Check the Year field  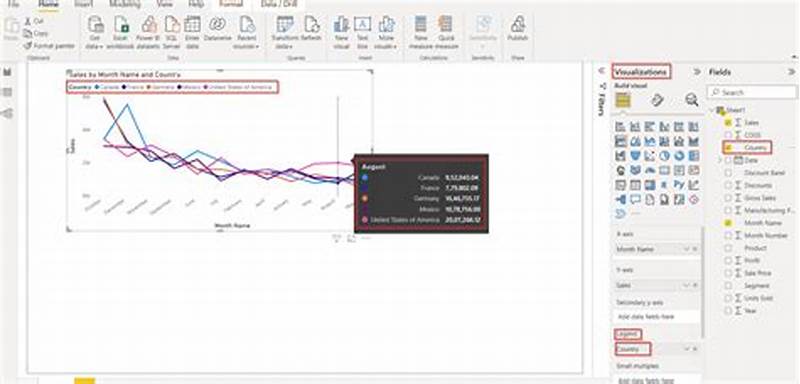coord(728,311)
